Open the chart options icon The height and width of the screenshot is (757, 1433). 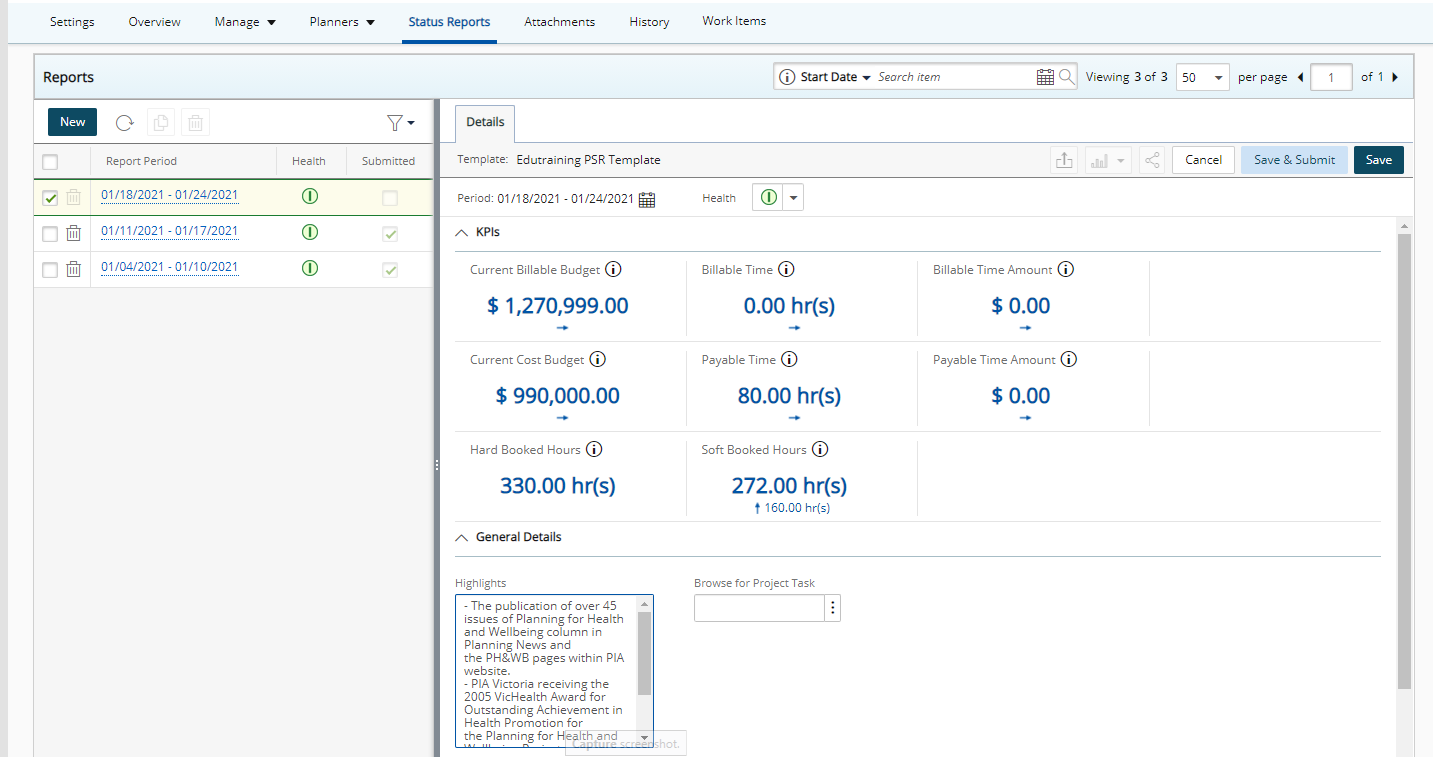click(x=1108, y=160)
